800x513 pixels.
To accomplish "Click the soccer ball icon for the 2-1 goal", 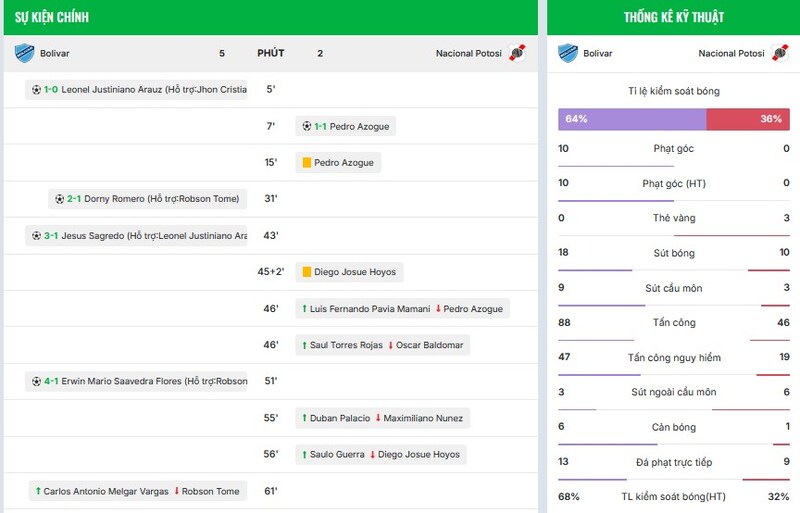I will (60, 199).
